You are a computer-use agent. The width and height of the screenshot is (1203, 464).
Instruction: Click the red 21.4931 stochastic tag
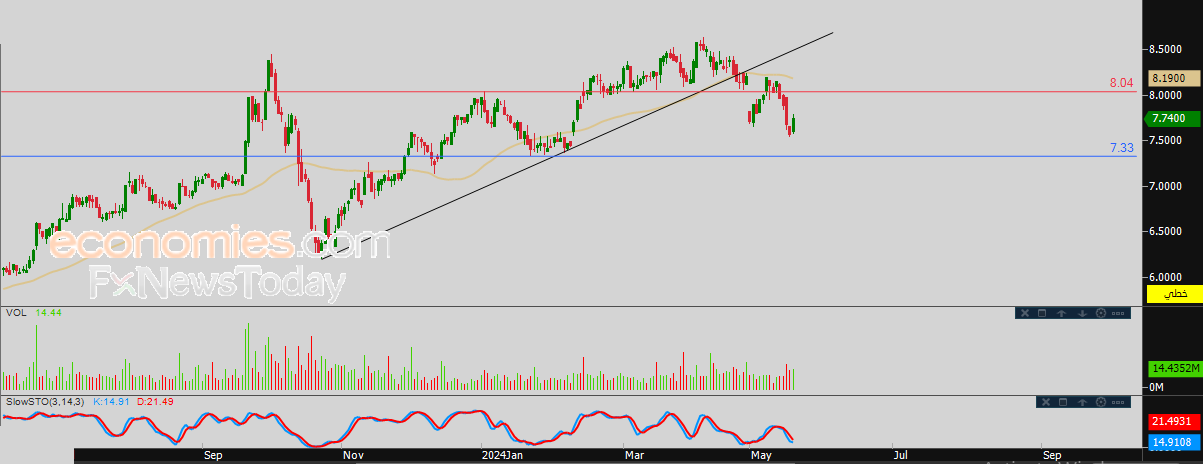[x=1174, y=423]
